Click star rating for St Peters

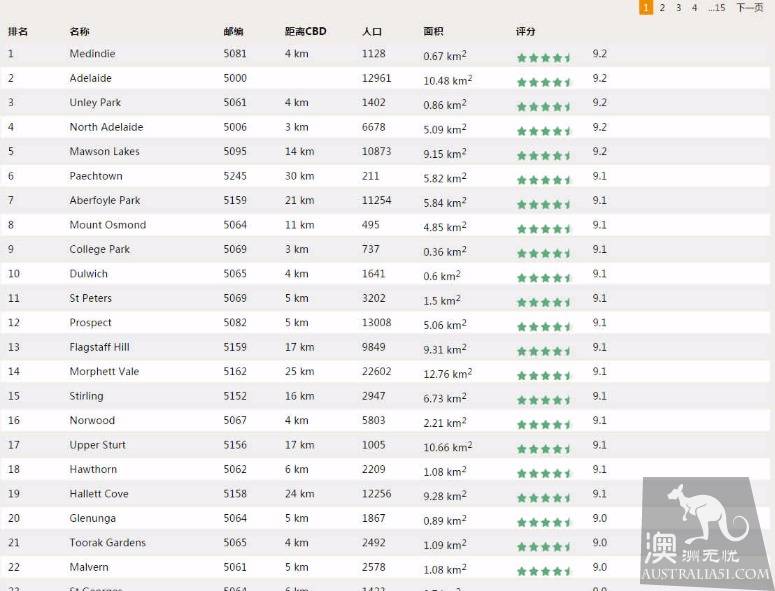pyautogui.click(x=544, y=302)
